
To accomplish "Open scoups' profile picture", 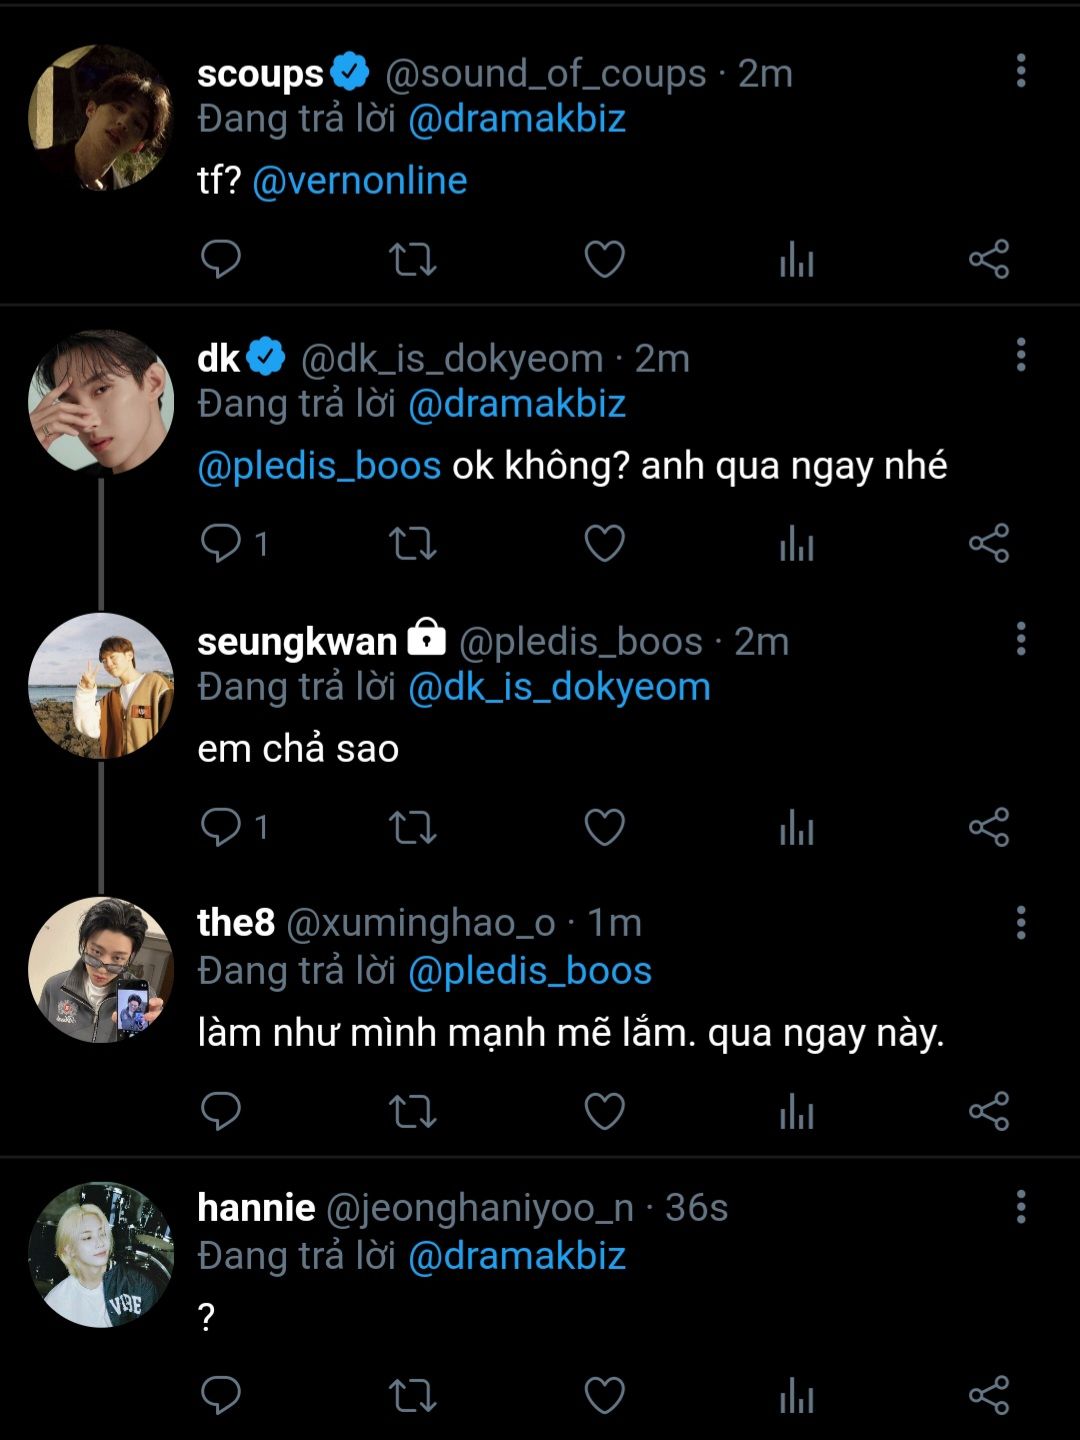I will click(101, 118).
